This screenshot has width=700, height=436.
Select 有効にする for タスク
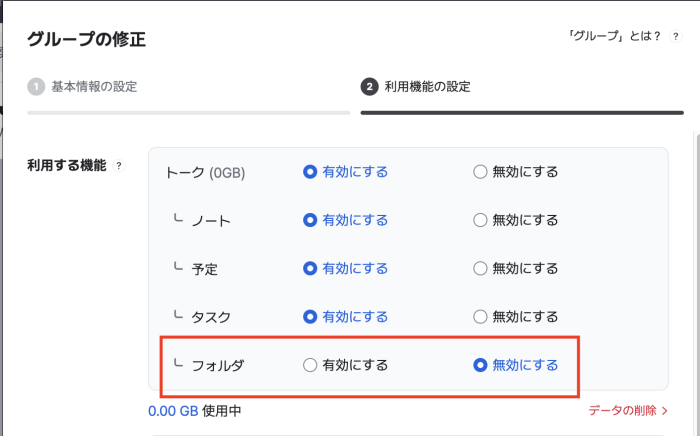tap(310, 317)
